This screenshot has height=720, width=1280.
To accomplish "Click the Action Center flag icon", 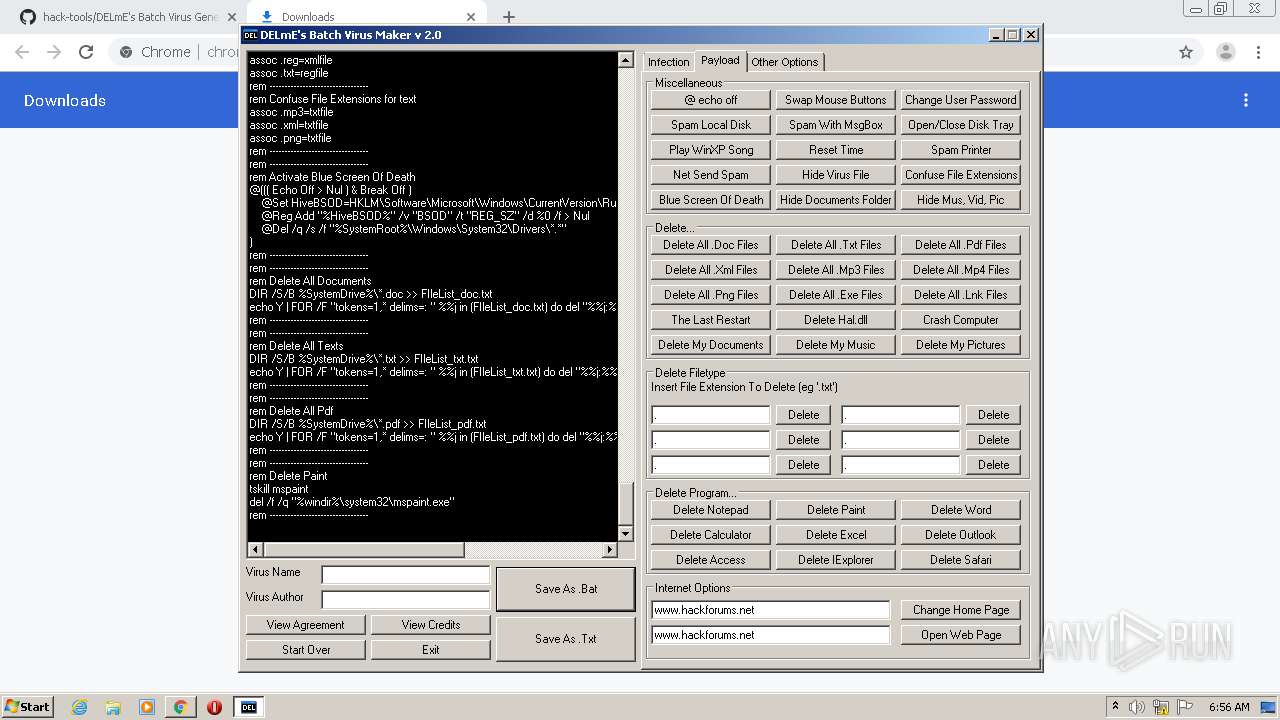I will [1186, 707].
